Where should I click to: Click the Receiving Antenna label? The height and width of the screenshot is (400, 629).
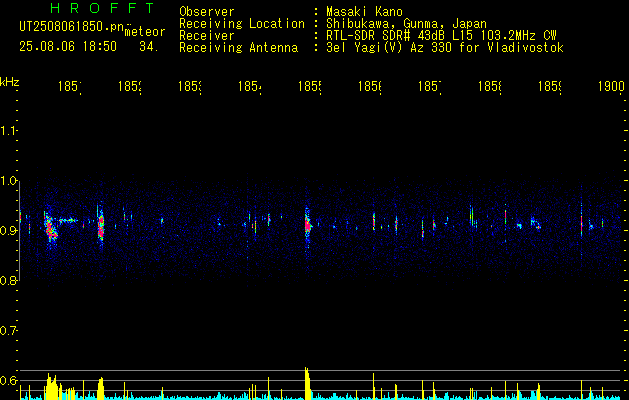239,48
